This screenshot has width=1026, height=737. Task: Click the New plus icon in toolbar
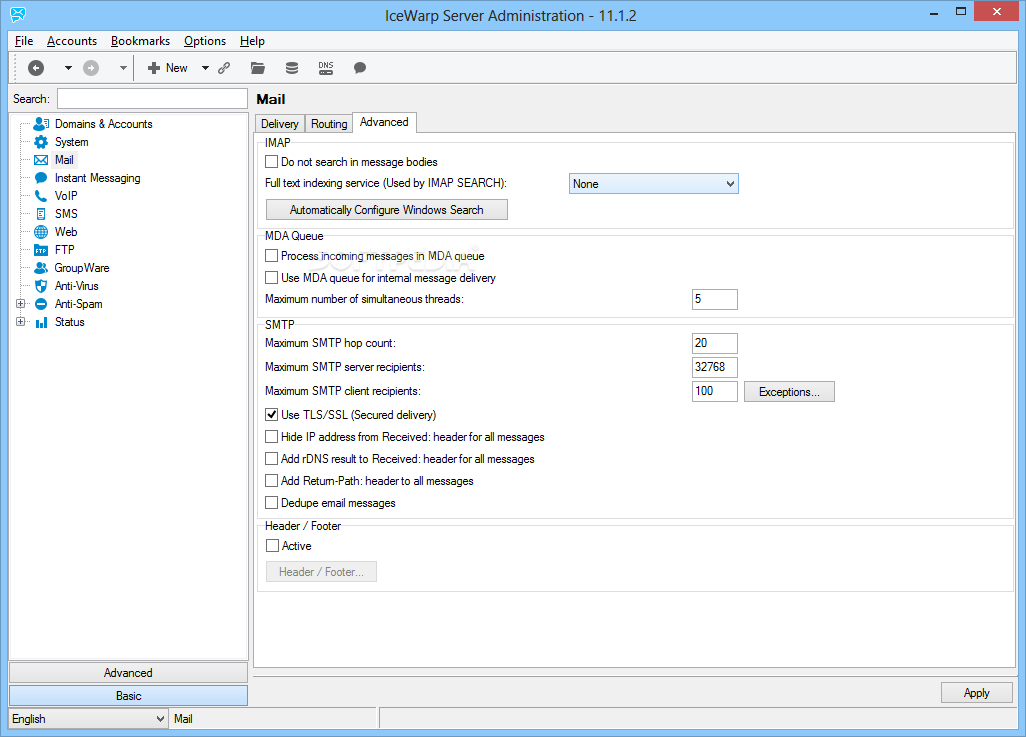154,68
